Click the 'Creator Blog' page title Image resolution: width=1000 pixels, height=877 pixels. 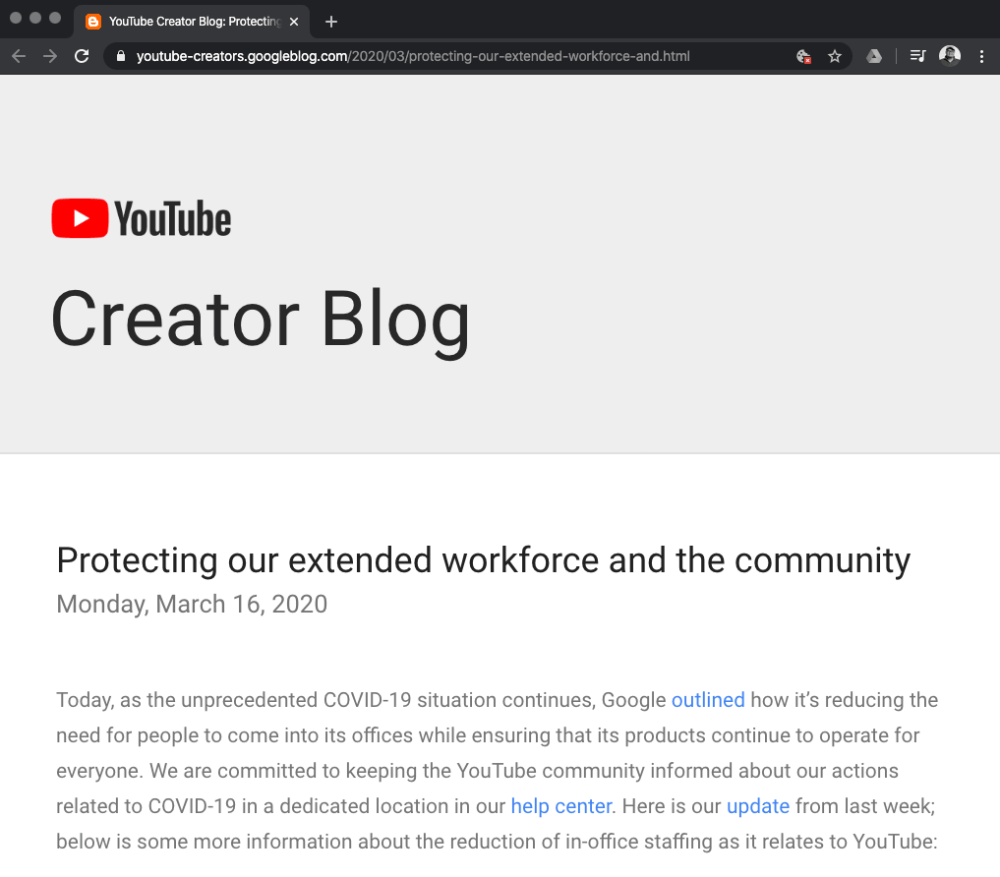point(261,317)
